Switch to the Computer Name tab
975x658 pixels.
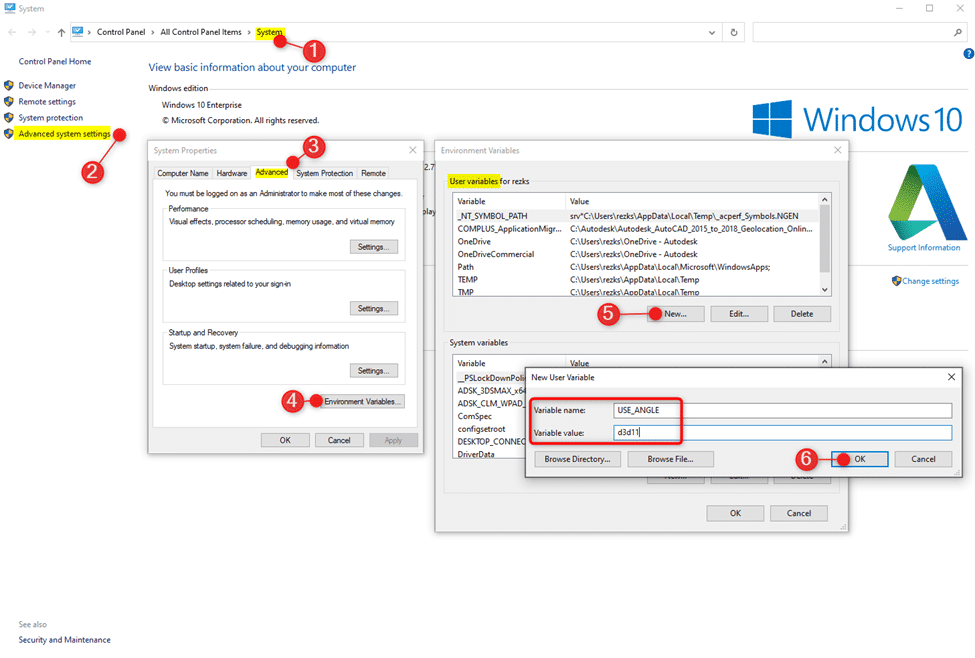182,174
